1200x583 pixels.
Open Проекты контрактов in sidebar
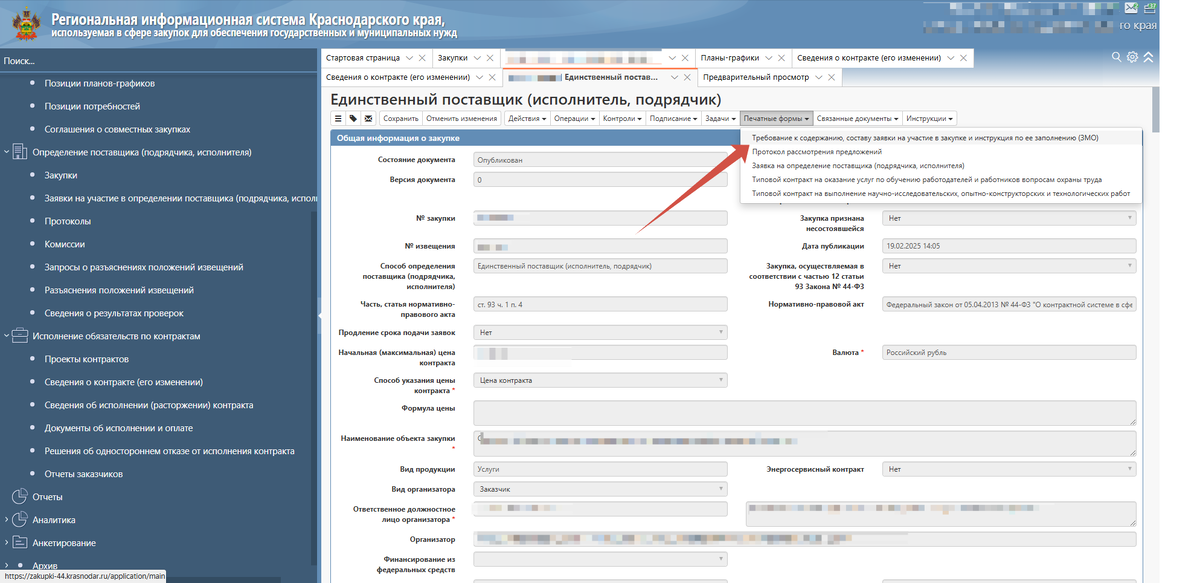tap(87, 359)
